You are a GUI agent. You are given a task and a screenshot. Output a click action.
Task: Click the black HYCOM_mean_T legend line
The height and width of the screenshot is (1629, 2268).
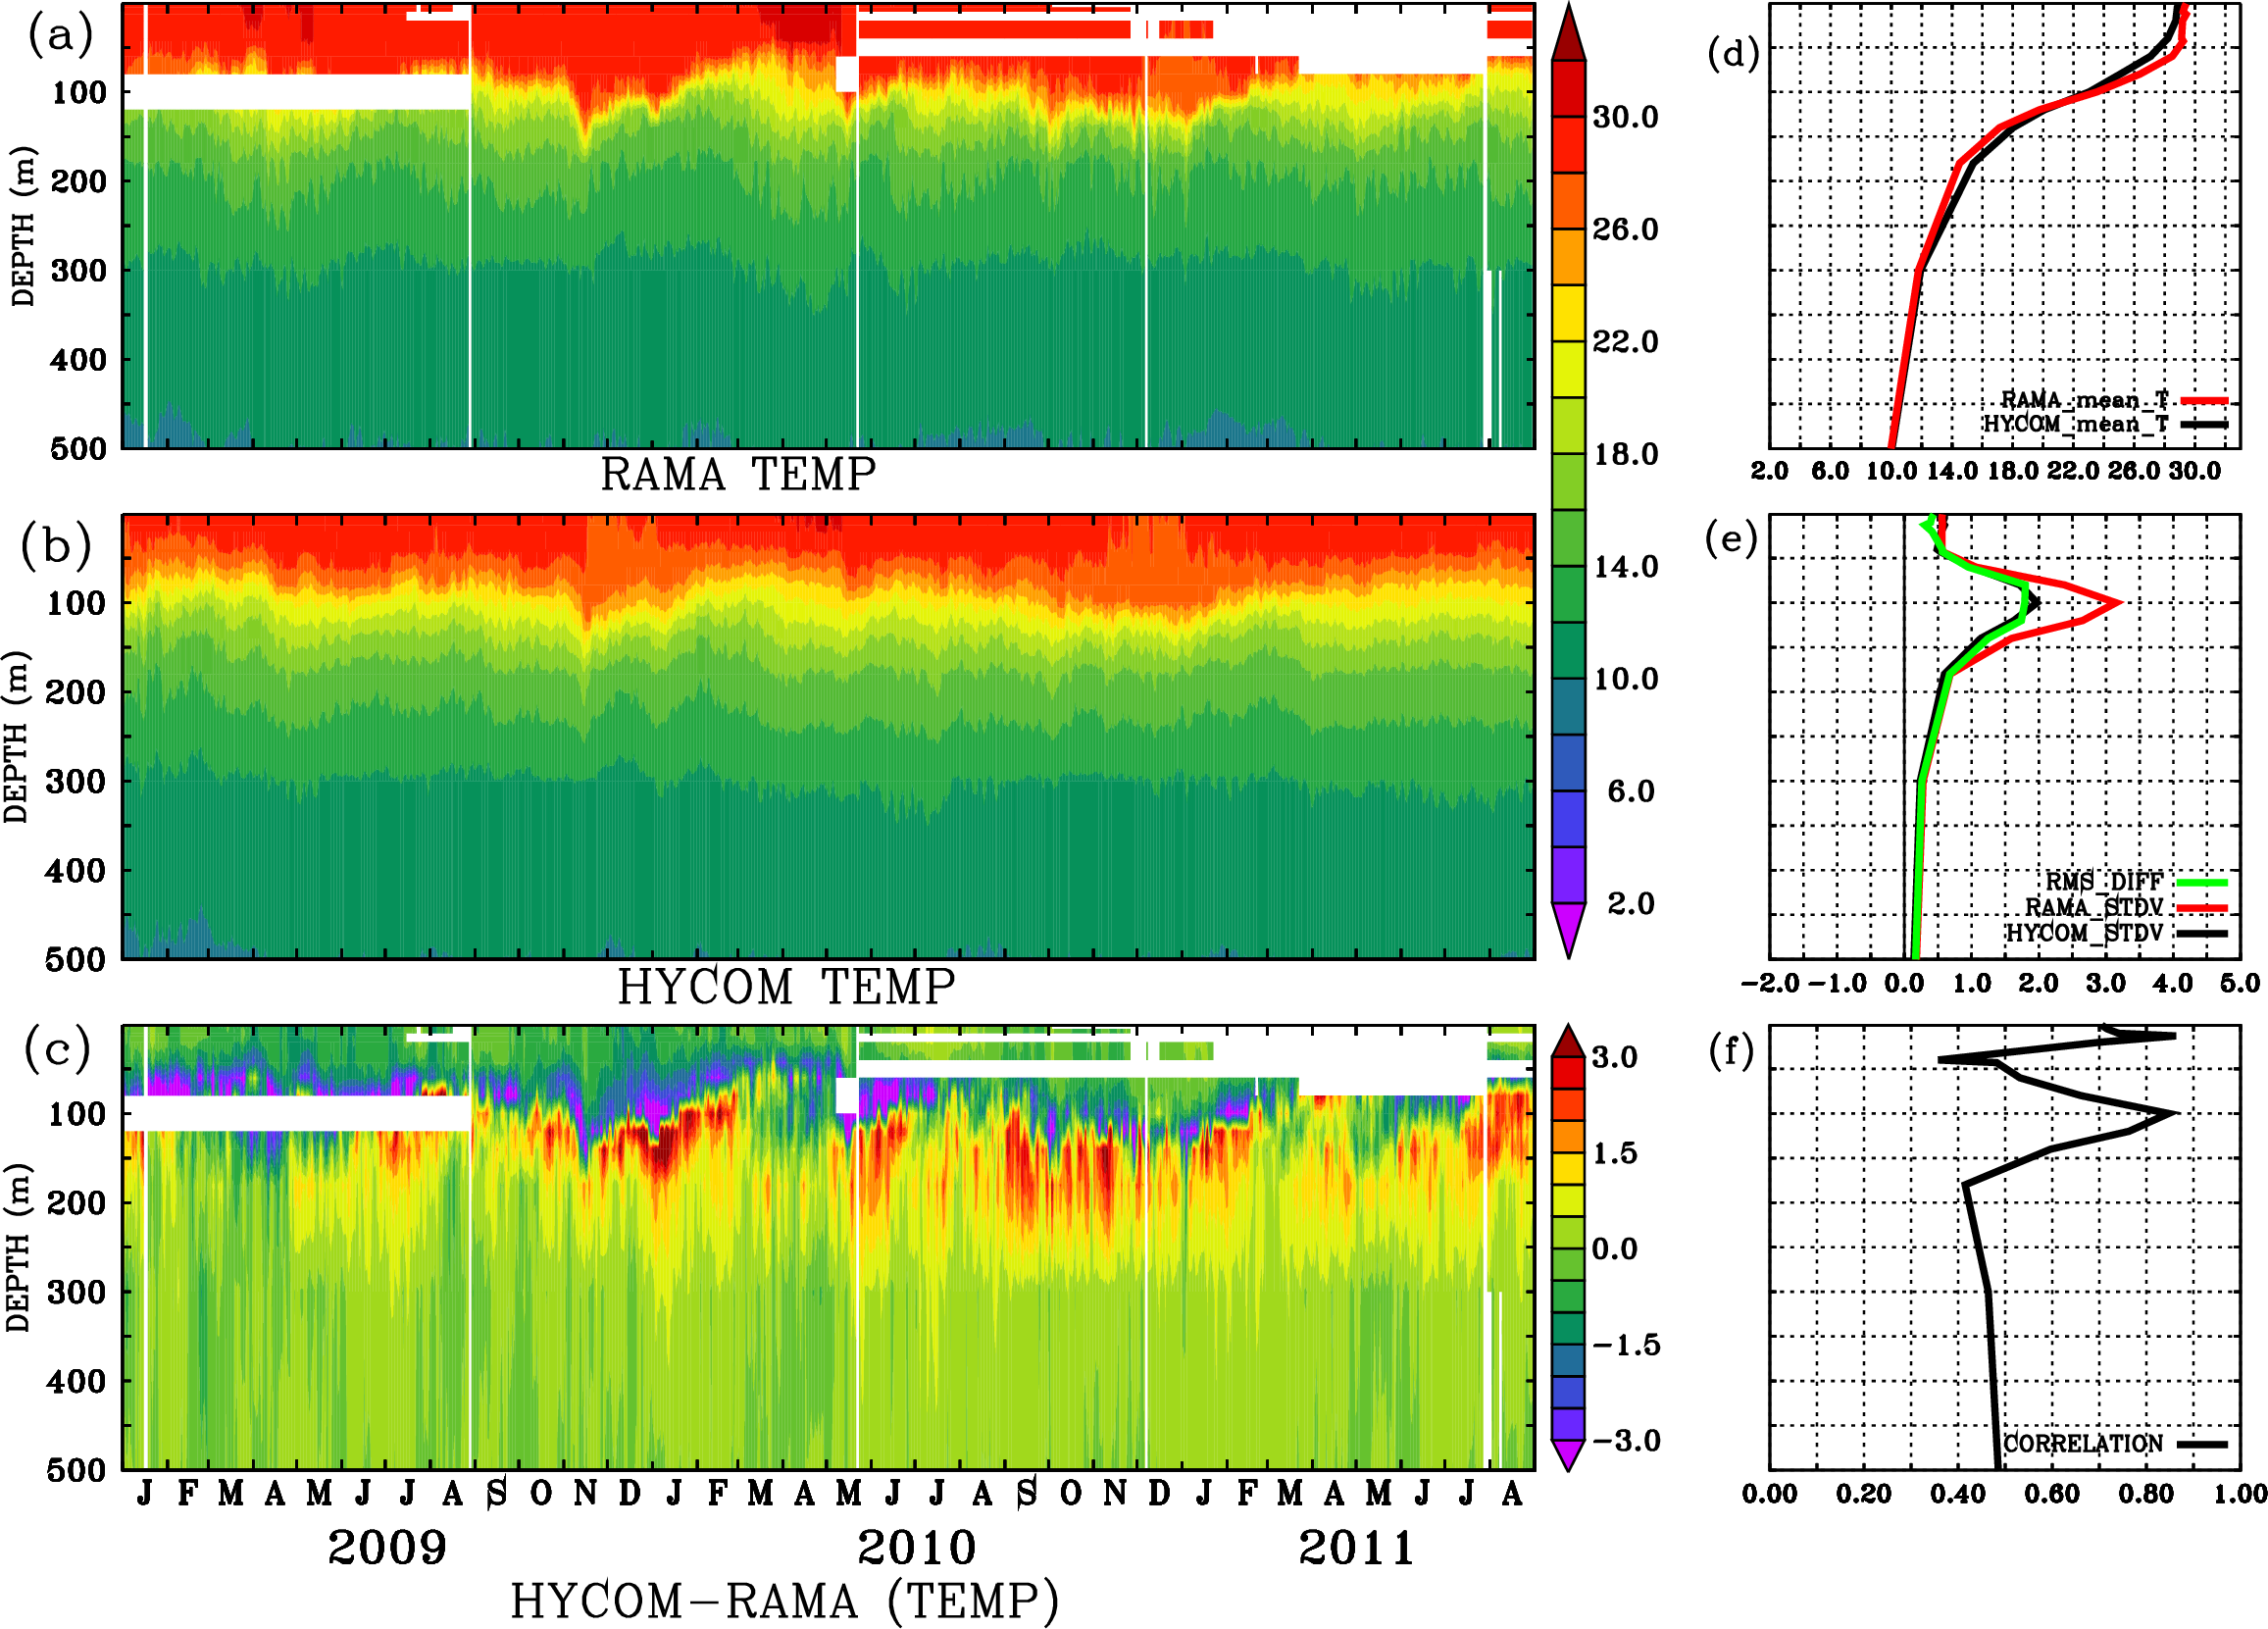[2204, 425]
